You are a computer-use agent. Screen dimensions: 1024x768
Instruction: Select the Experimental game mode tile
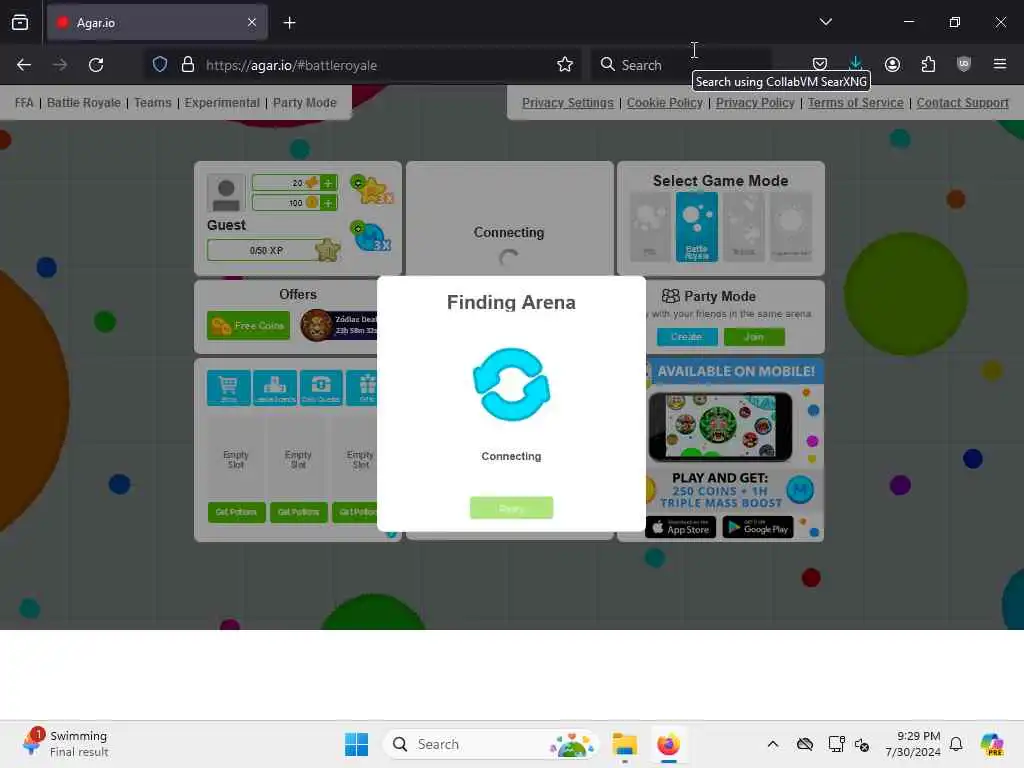[791, 227]
